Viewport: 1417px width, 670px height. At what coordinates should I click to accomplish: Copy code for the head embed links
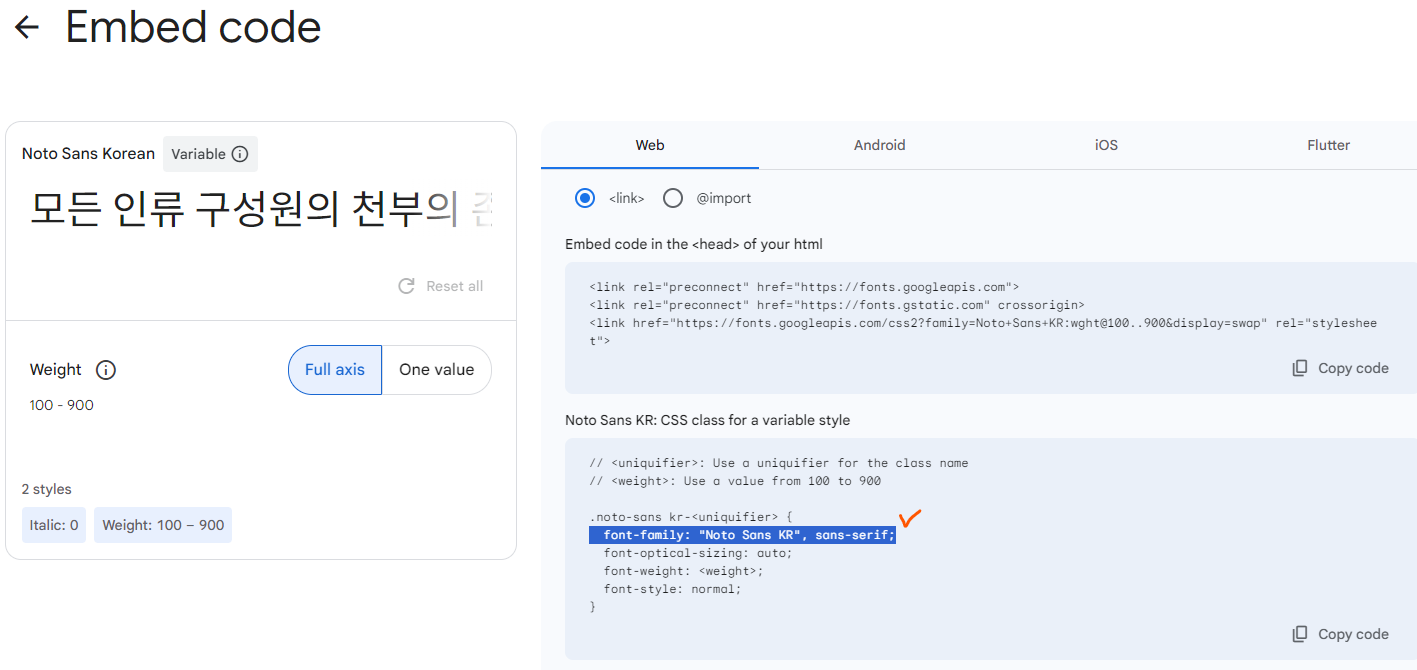(x=1340, y=368)
